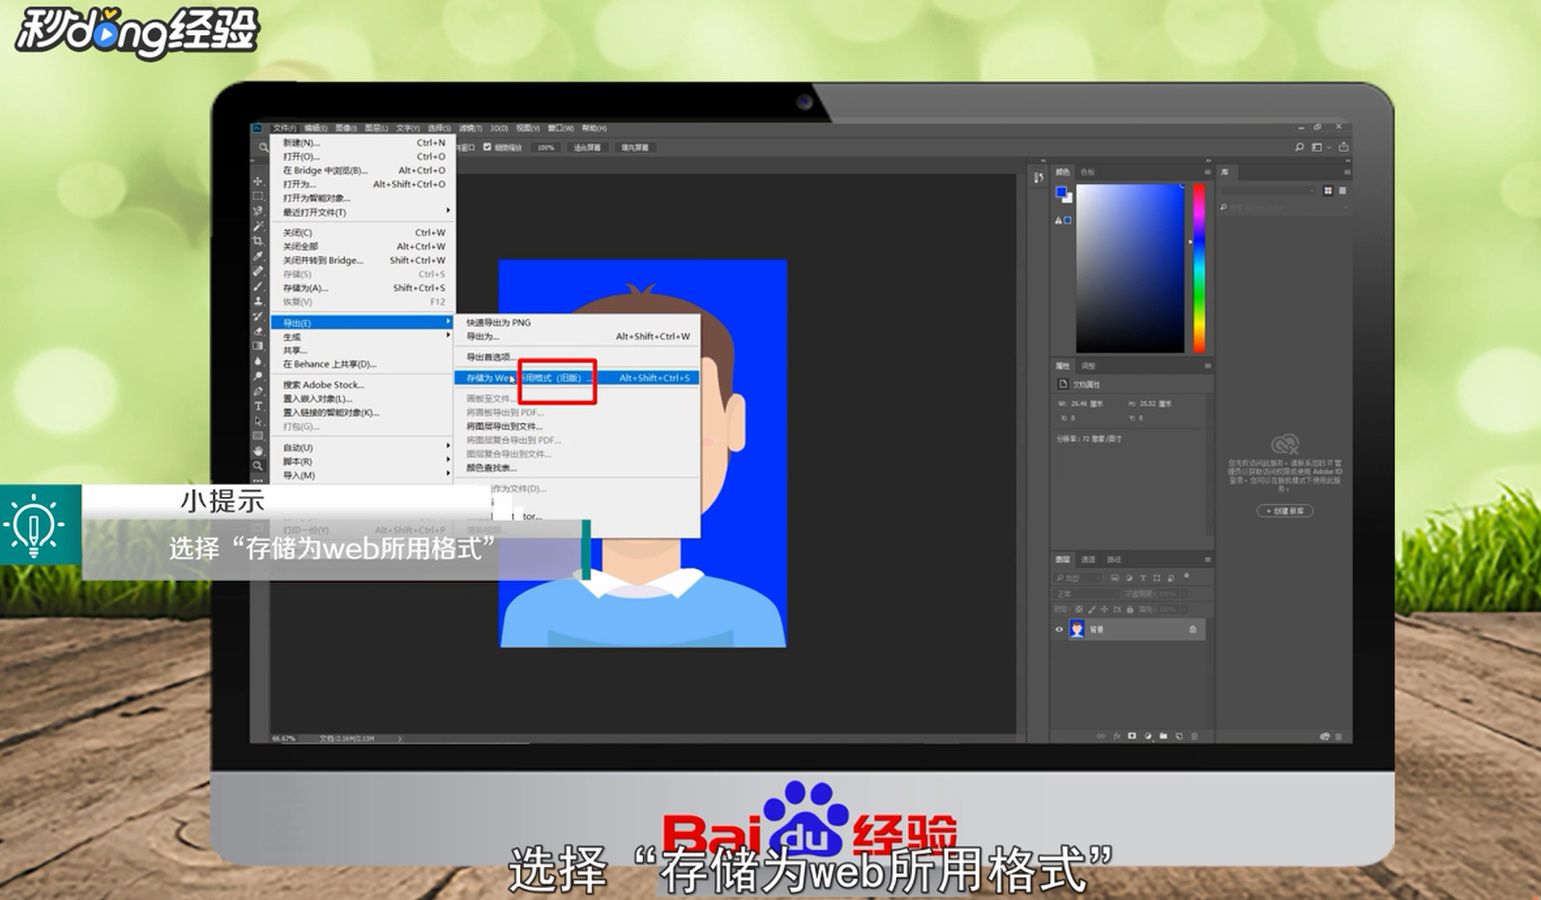Click add layer style fx icon
This screenshot has height=900, width=1541.
[x=1117, y=736]
